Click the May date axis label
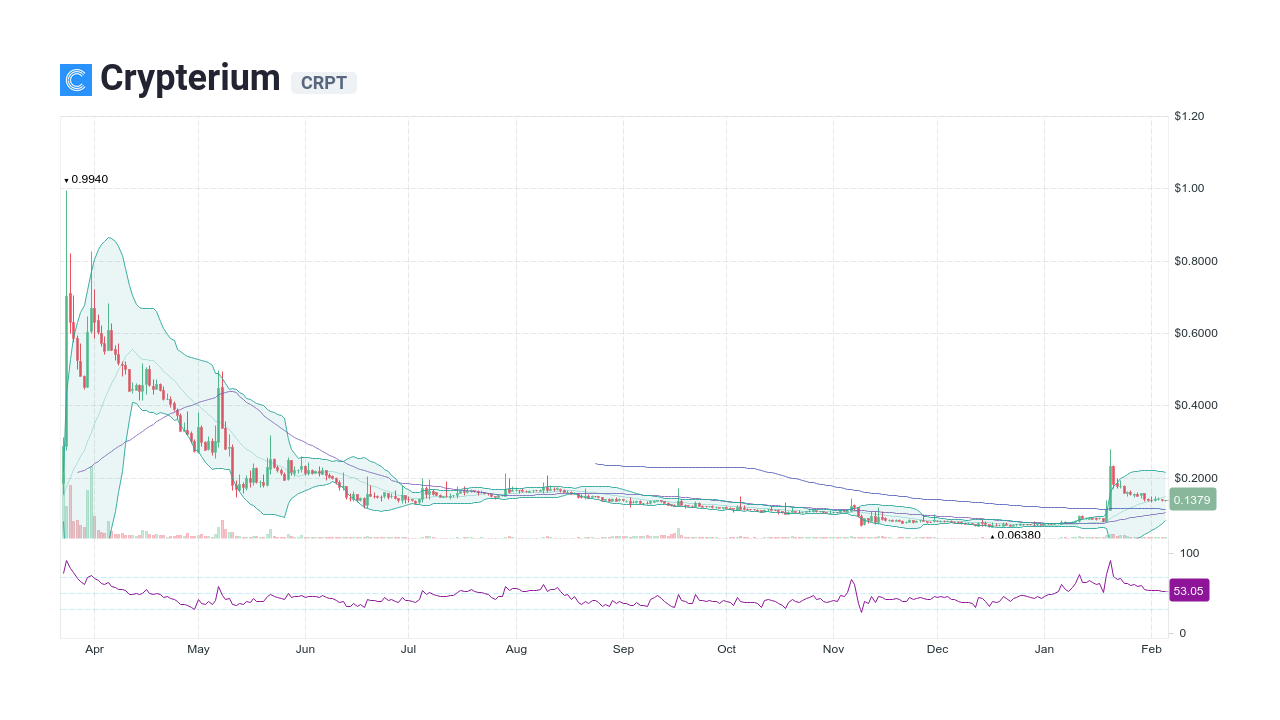Image resolution: width=1280 pixels, height=720 pixels. pyautogui.click(x=198, y=649)
